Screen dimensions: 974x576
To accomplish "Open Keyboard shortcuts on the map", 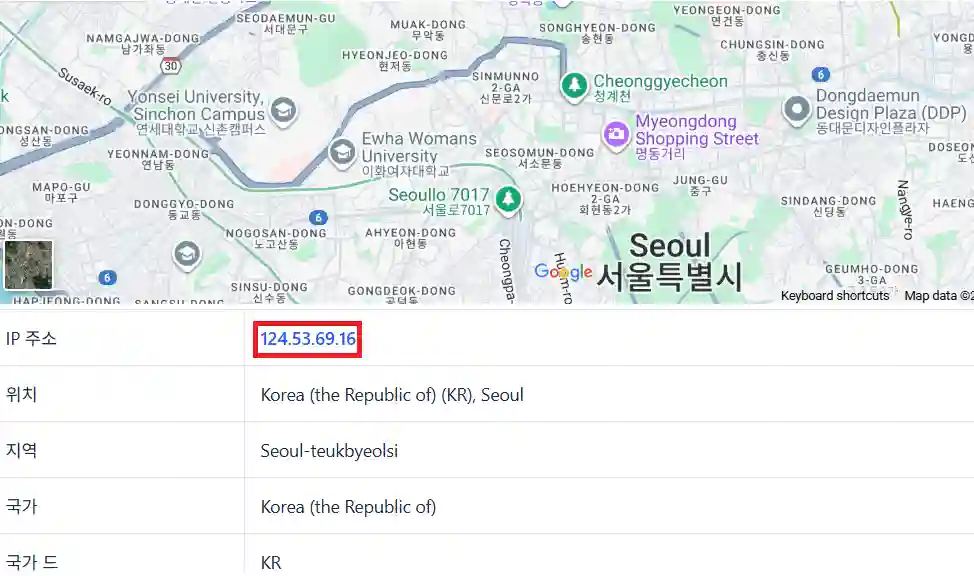I will (834, 296).
